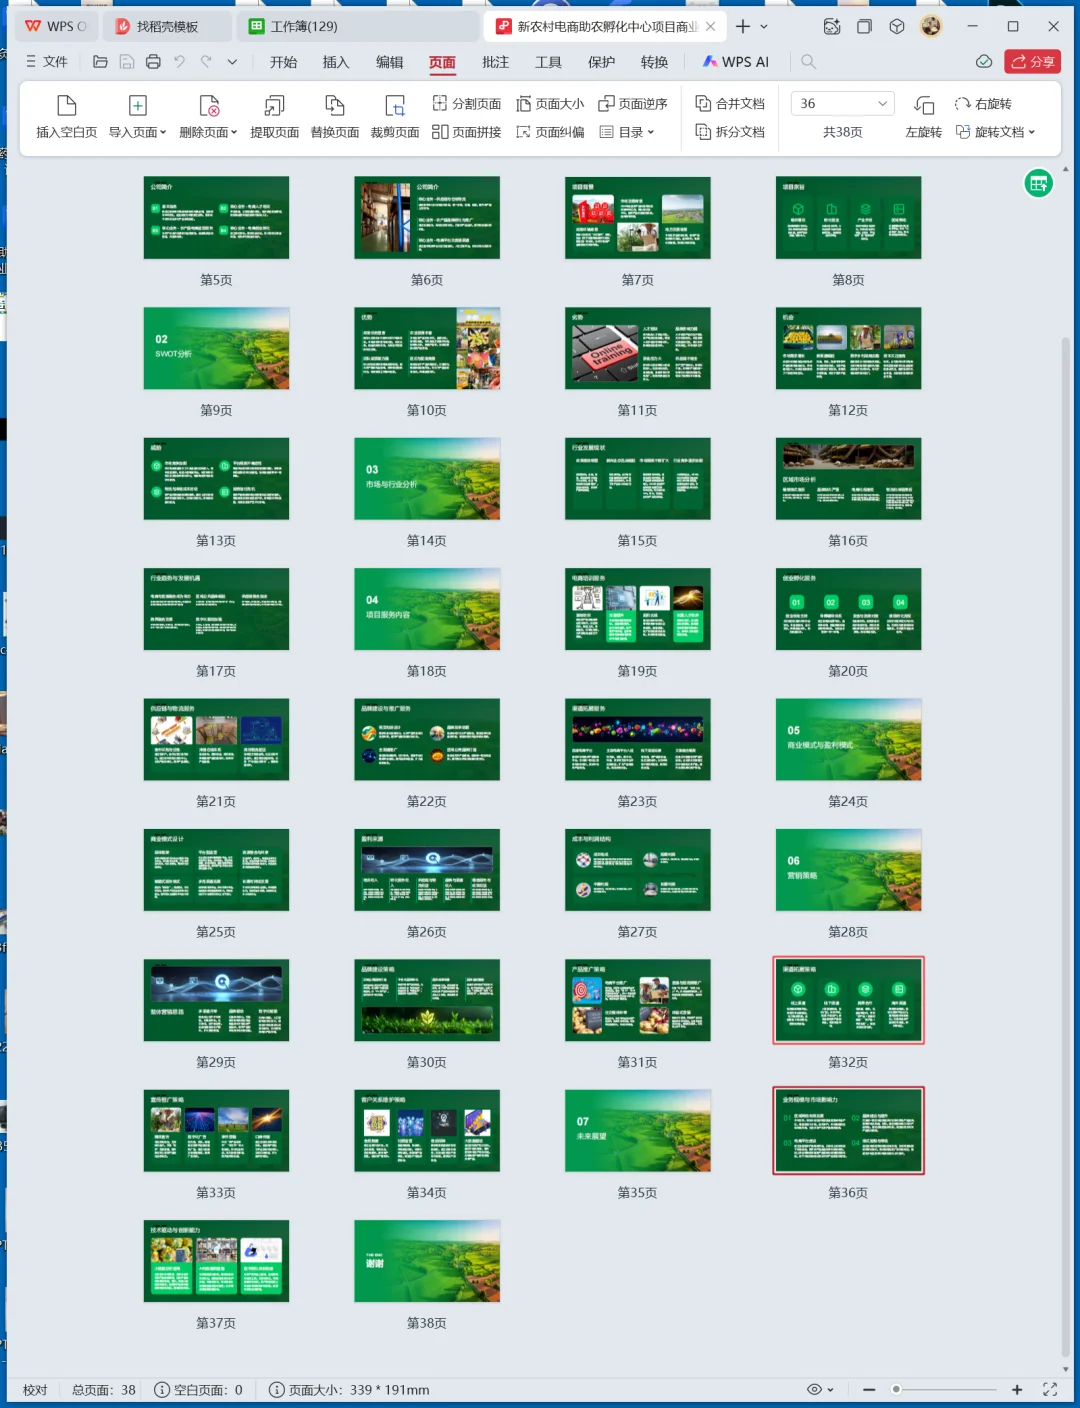Click the skin/theme icon in title bar
This screenshot has height=1408, width=1080.
(832, 26)
